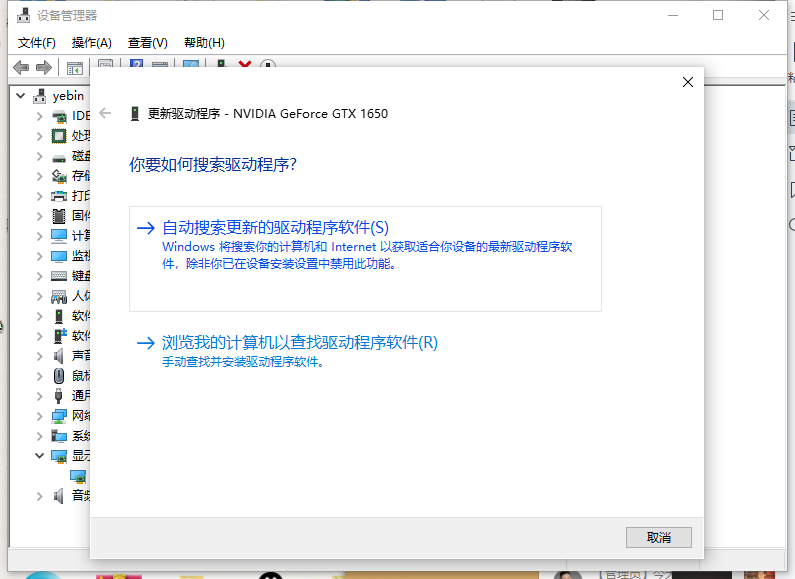
Task: Collapse the yebin root node
Action: tap(21, 95)
